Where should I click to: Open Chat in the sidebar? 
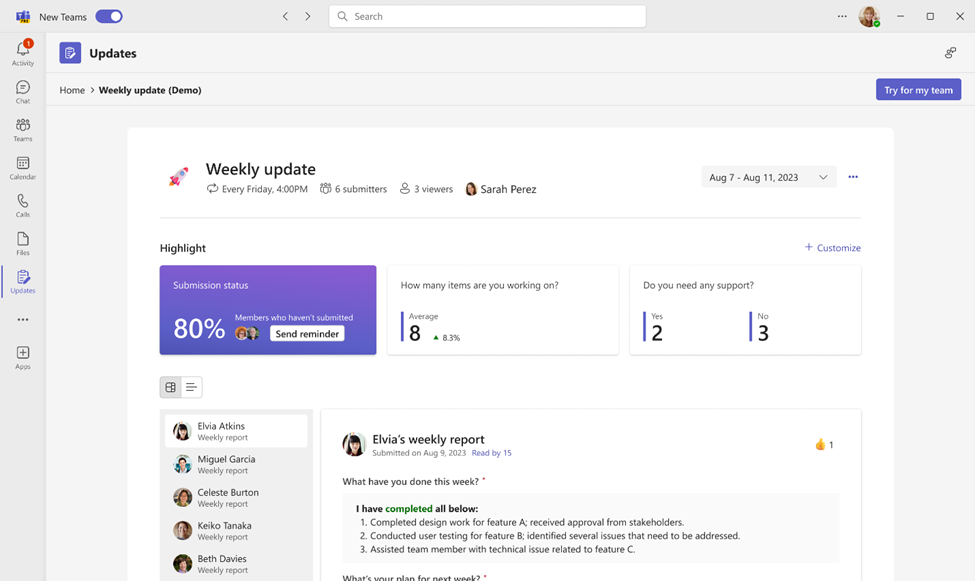click(22, 91)
